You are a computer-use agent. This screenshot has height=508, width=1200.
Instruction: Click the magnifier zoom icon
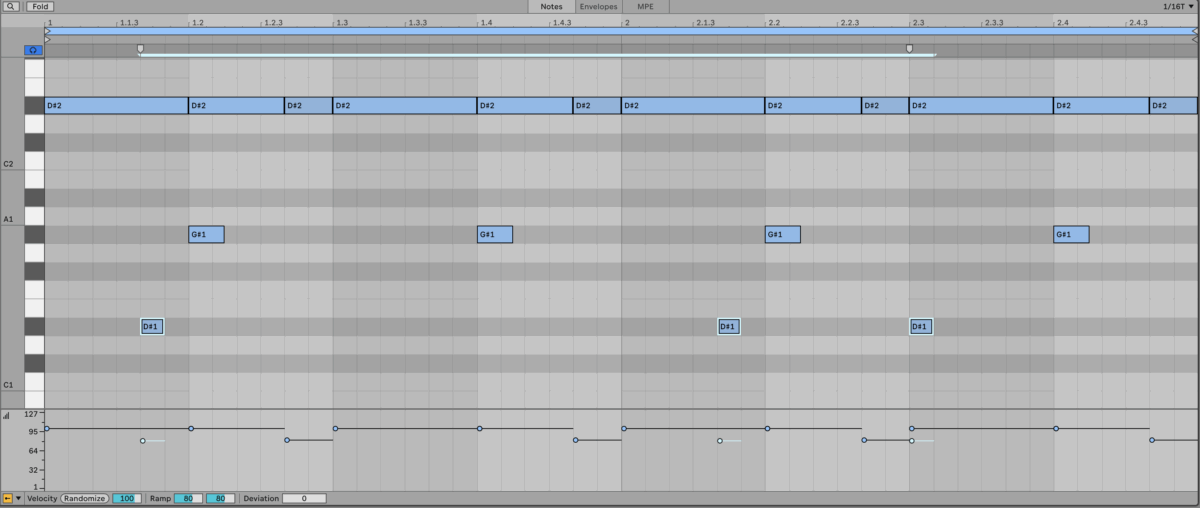tap(12, 6)
